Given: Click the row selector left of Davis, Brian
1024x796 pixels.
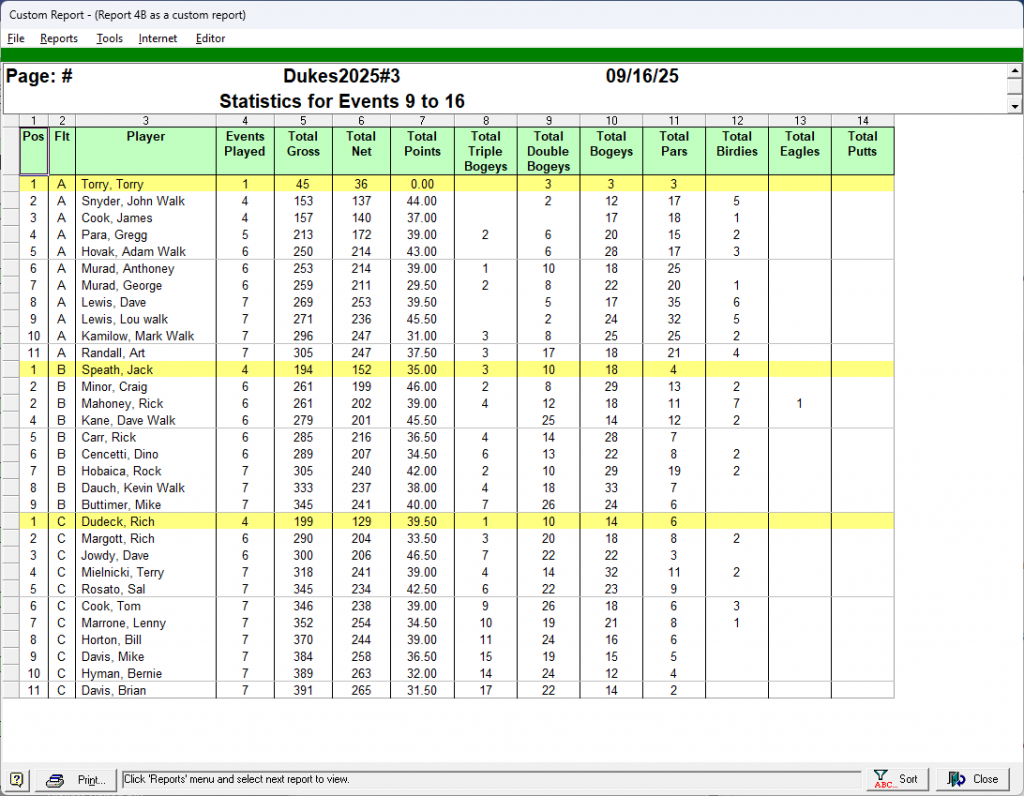Looking at the screenshot, I should point(10,691).
